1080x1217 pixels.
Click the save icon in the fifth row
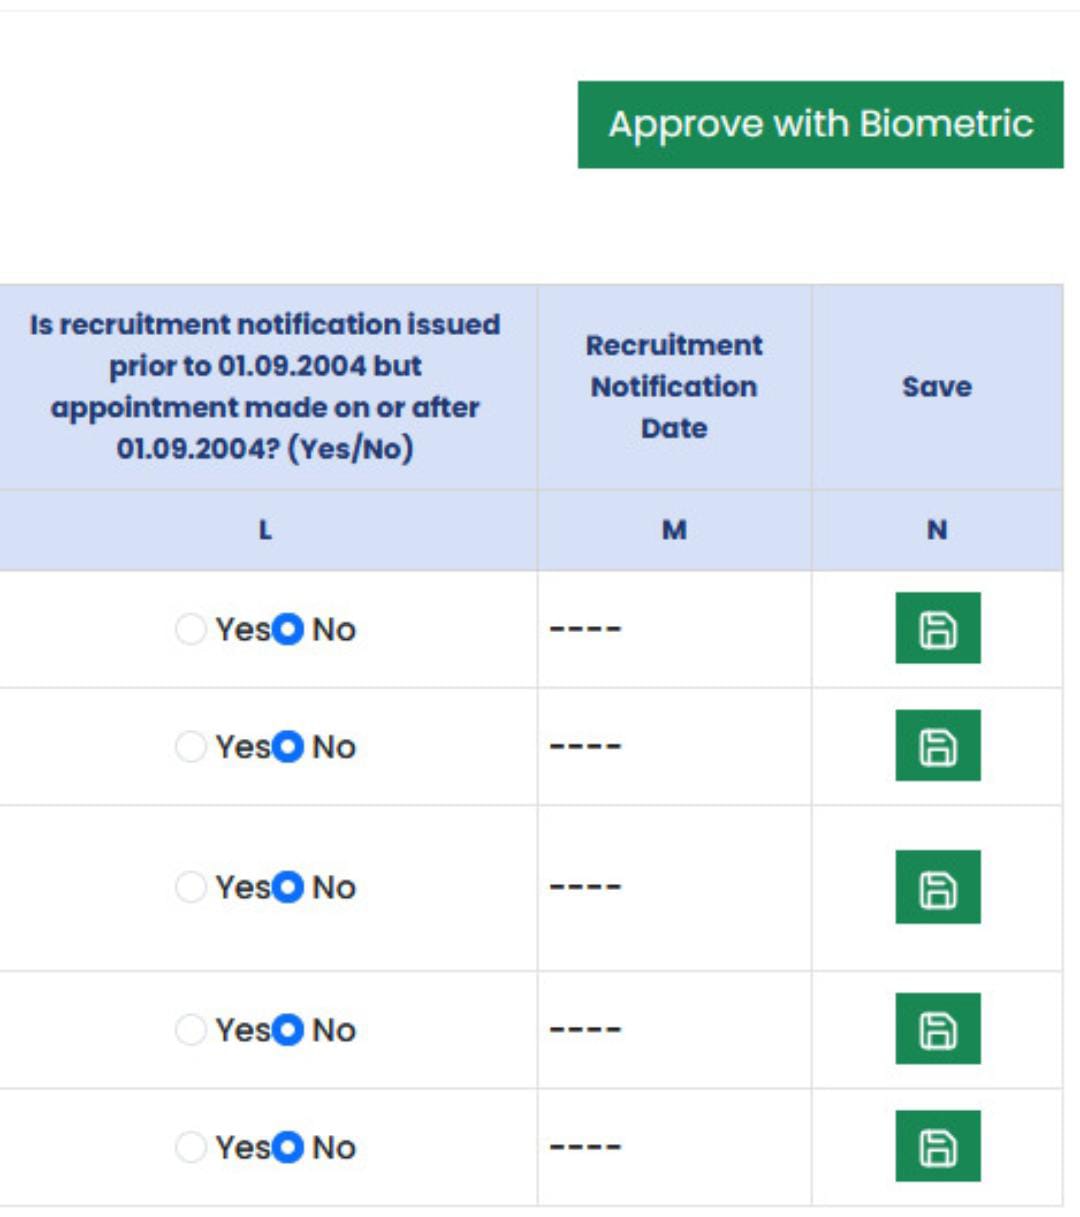(937, 1146)
